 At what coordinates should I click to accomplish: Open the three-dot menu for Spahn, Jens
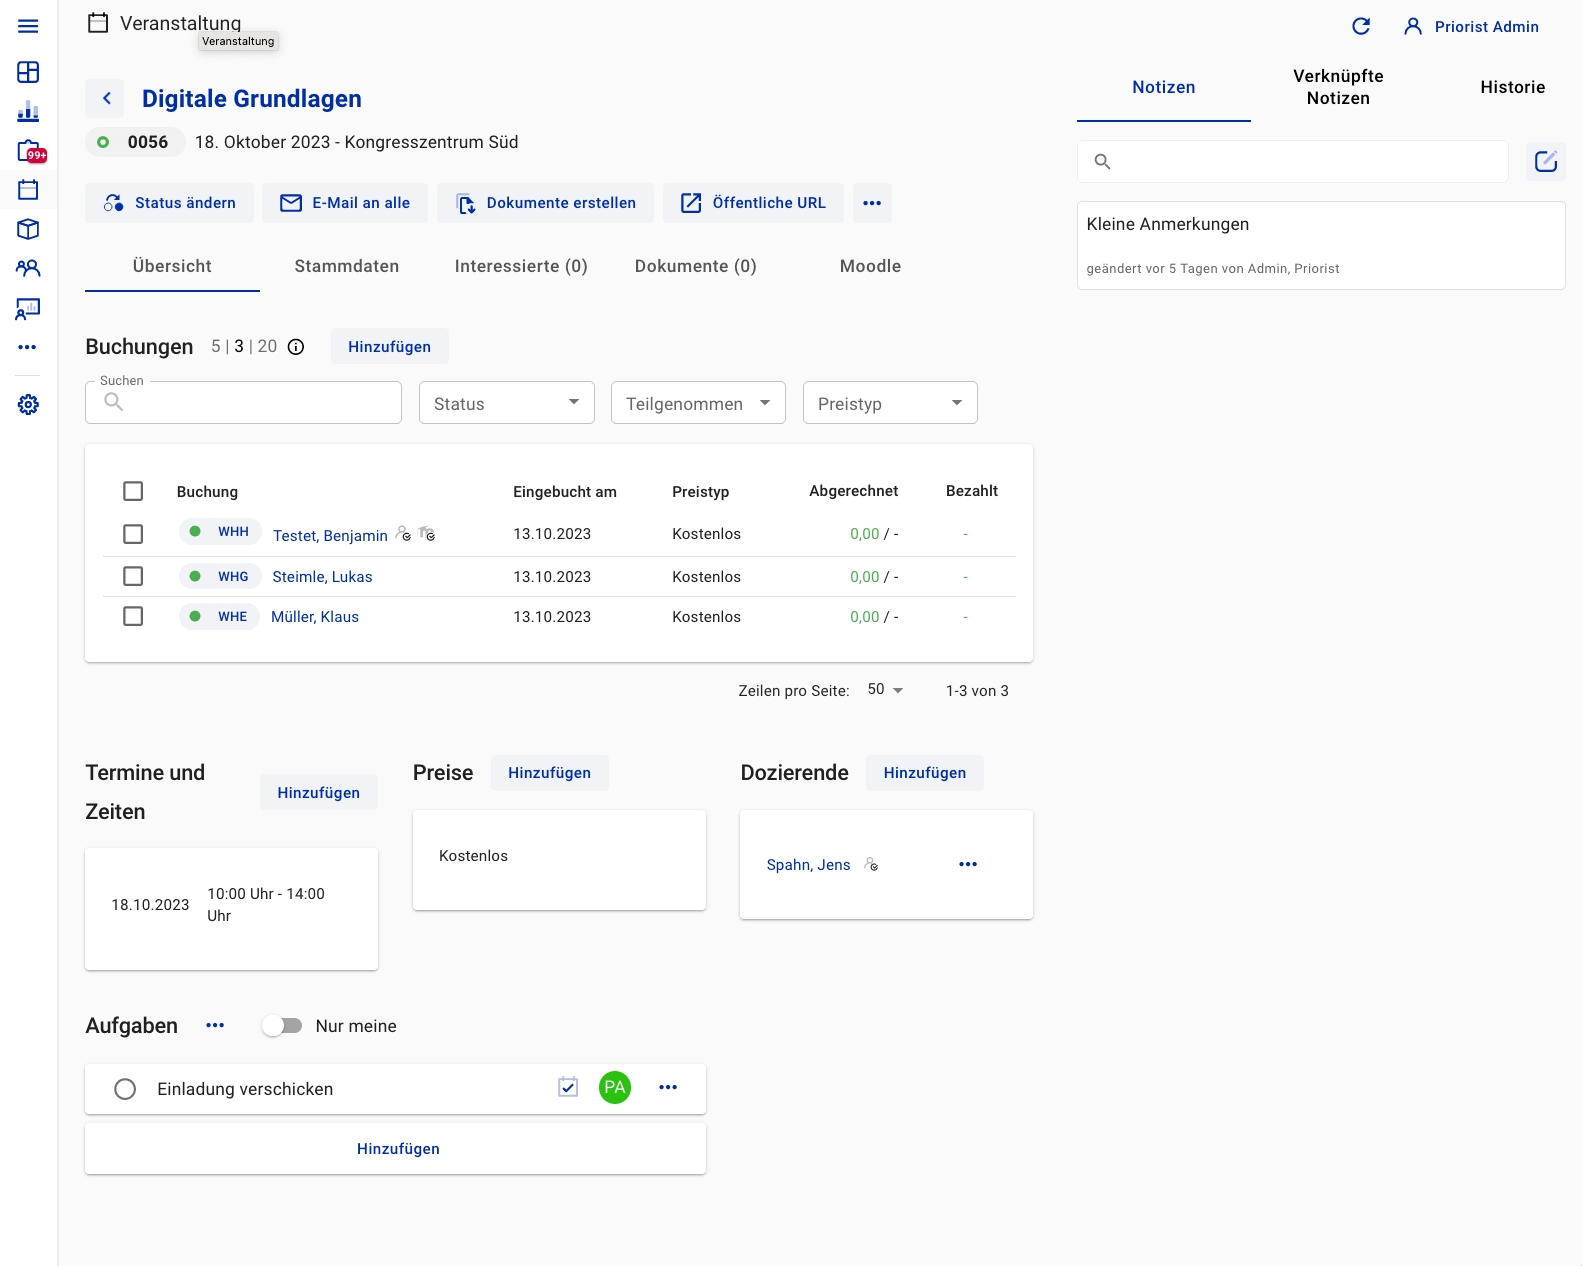(x=967, y=864)
